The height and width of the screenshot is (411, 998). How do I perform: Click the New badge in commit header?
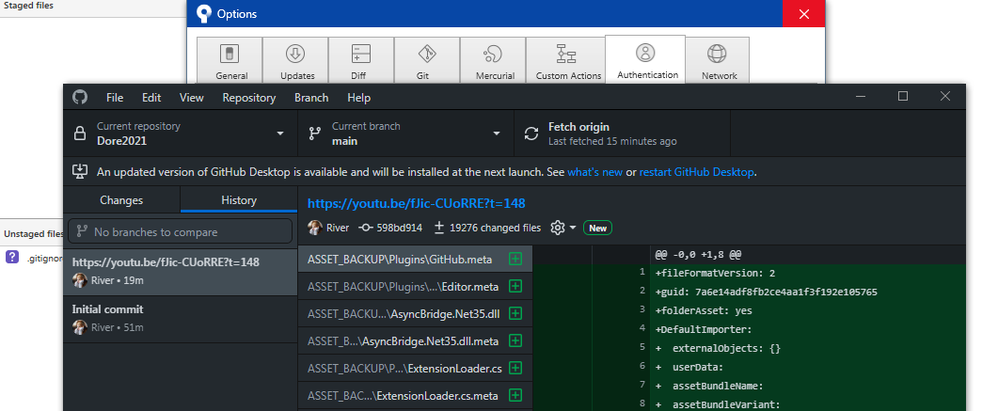click(598, 228)
